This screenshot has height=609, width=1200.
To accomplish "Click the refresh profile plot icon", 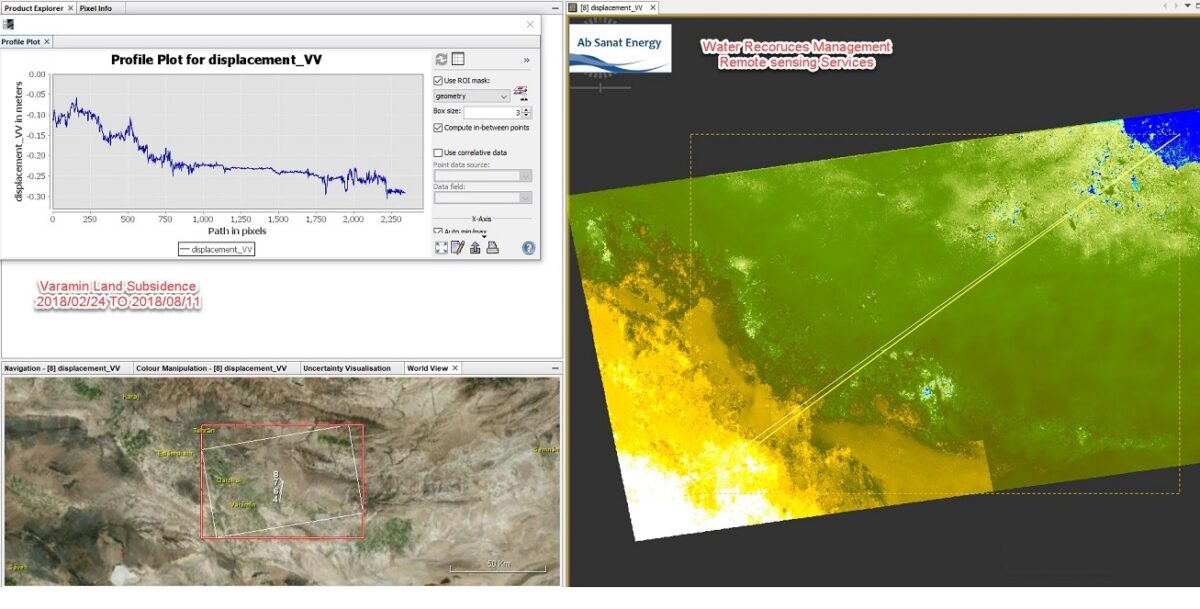I will tap(441, 60).
